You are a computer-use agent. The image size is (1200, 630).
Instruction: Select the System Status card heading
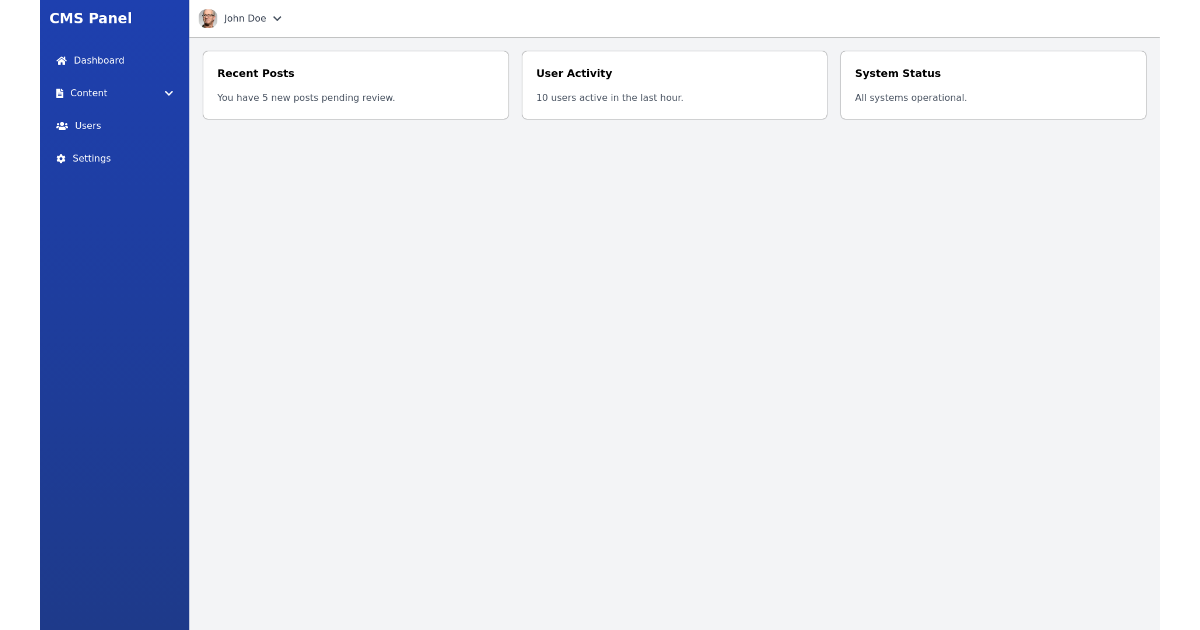click(x=898, y=73)
